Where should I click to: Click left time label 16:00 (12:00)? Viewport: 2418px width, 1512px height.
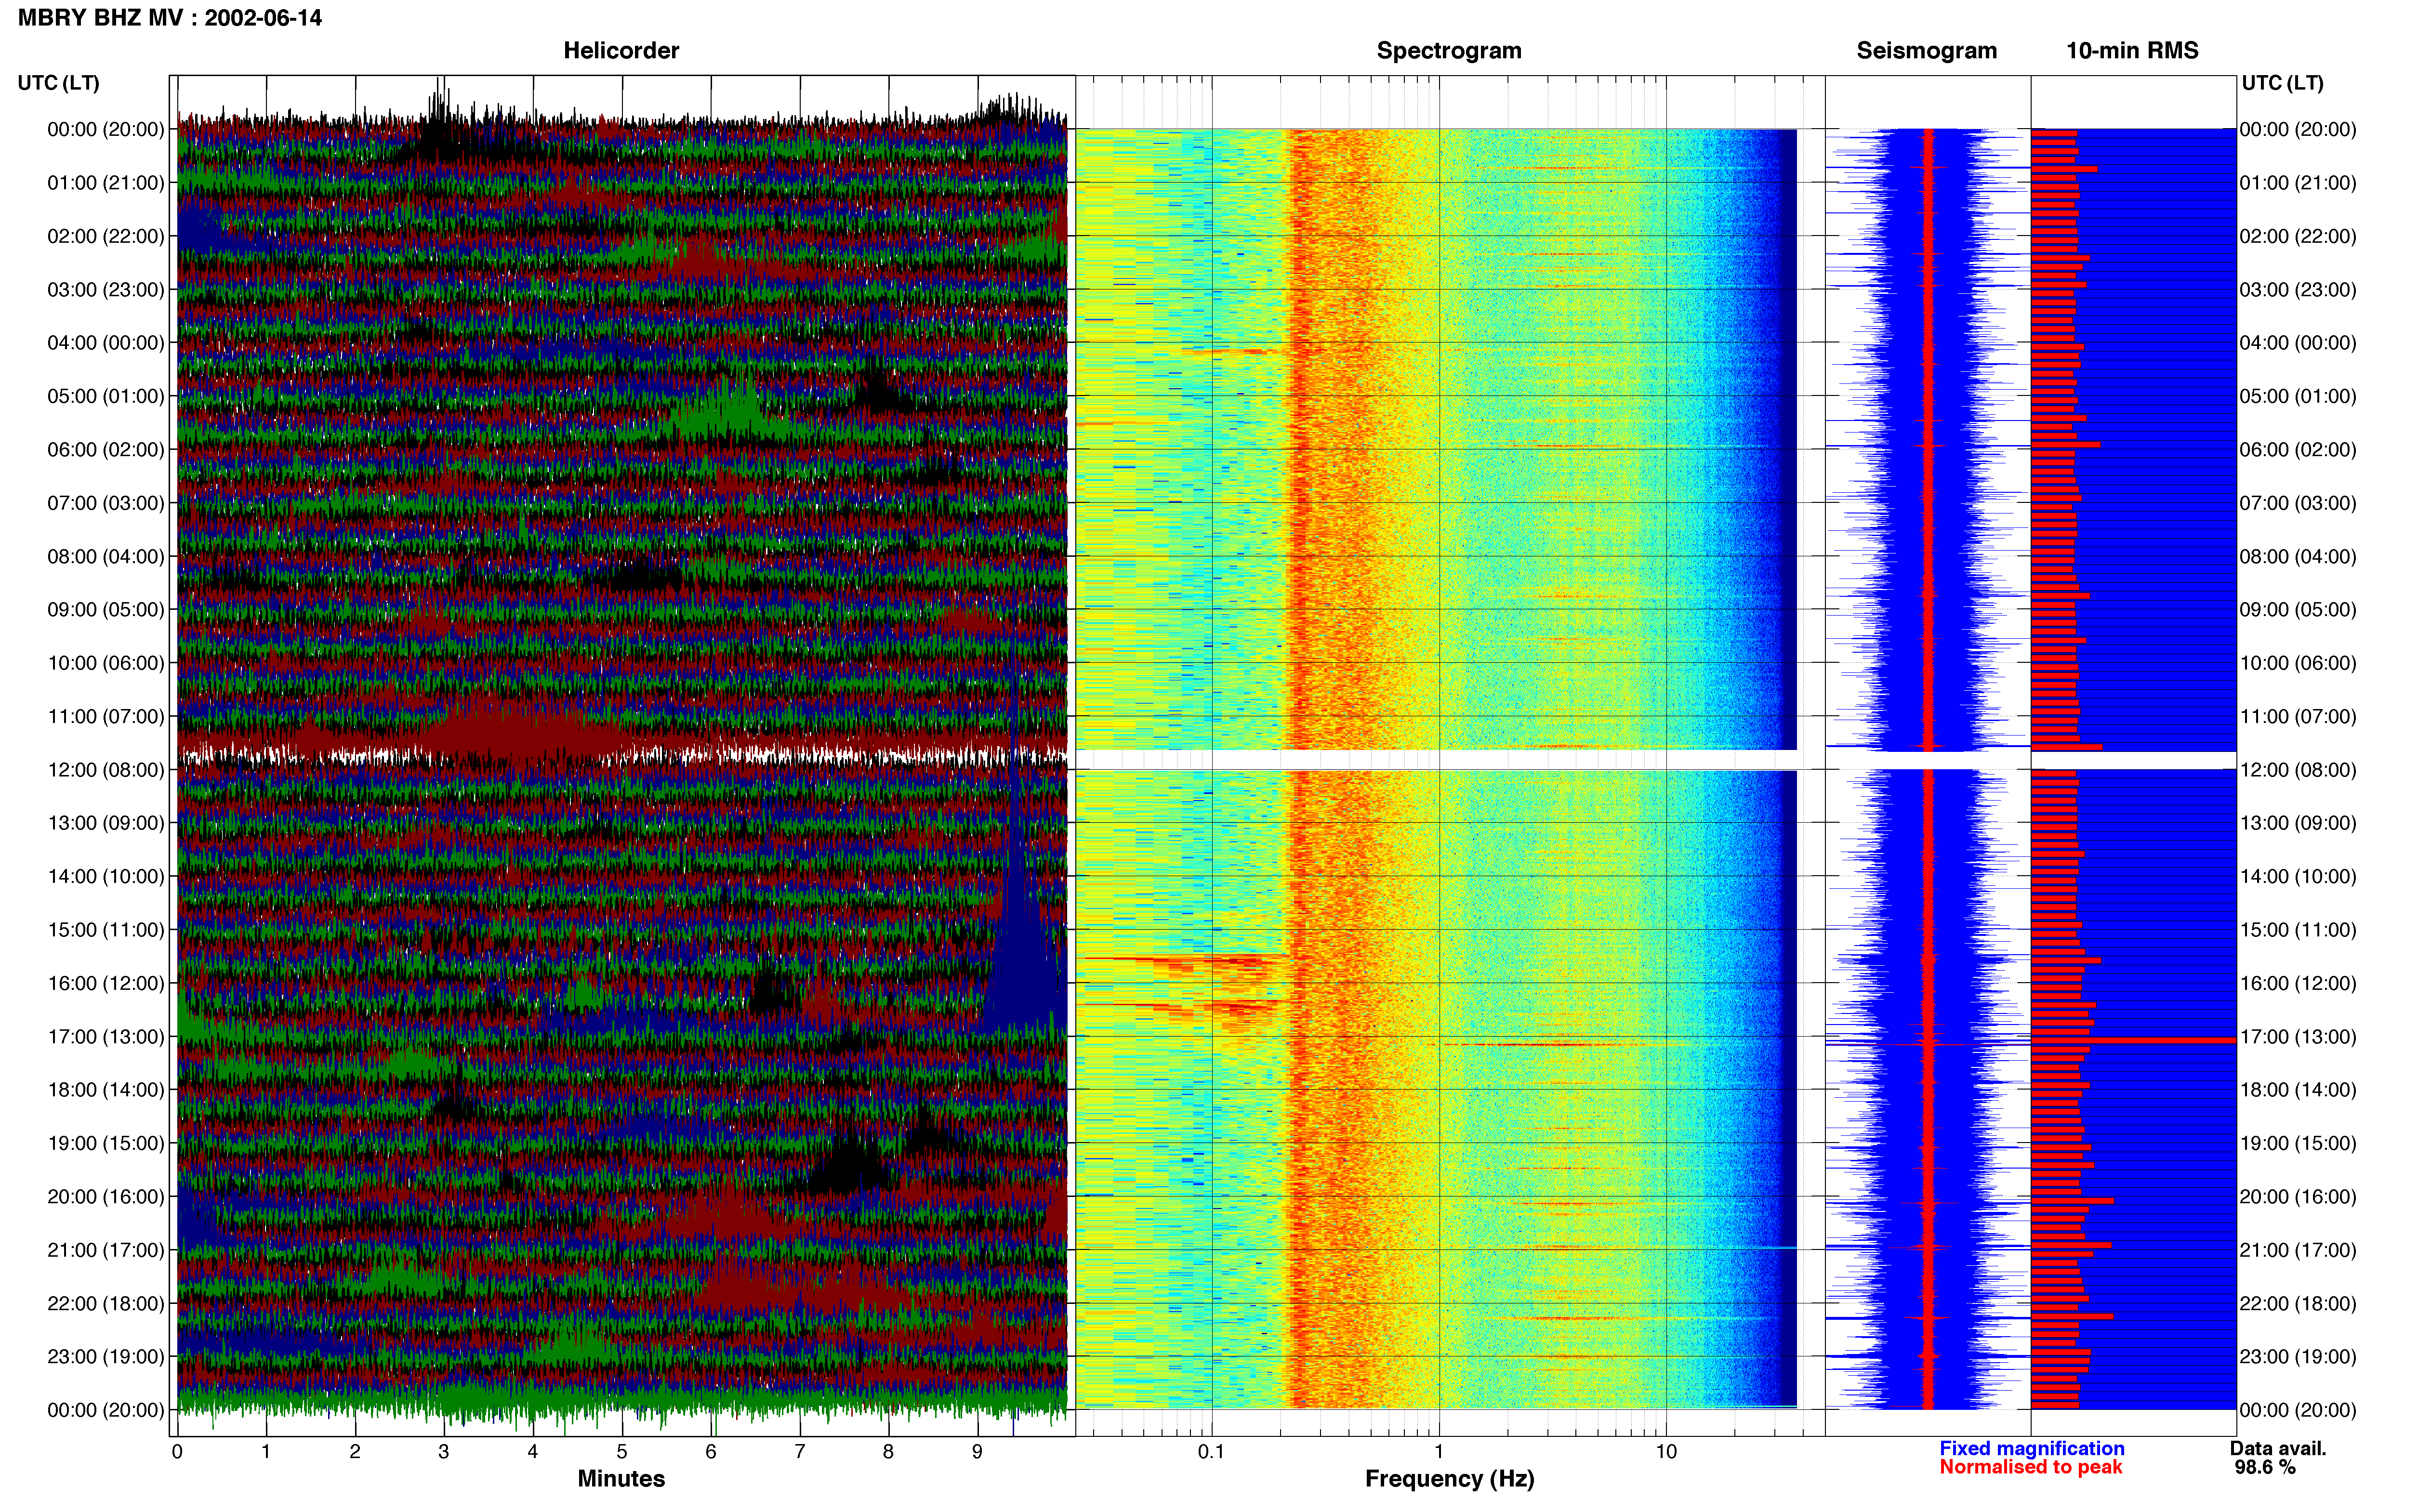coord(106,983)
